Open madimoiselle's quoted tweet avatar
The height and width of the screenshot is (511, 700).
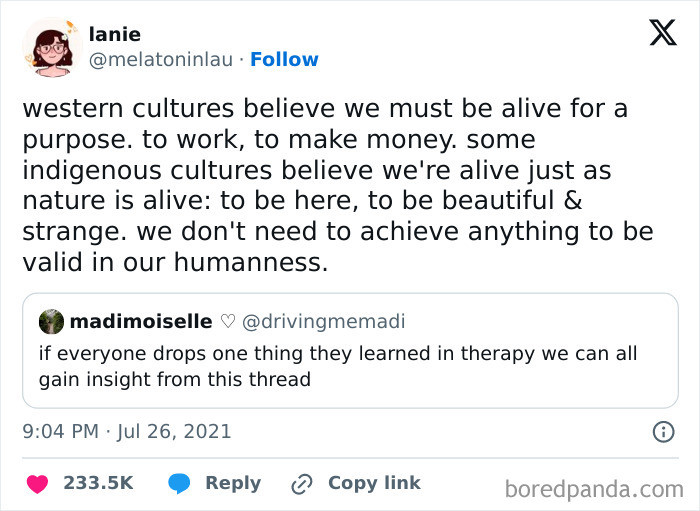click(x=51, y=322)
